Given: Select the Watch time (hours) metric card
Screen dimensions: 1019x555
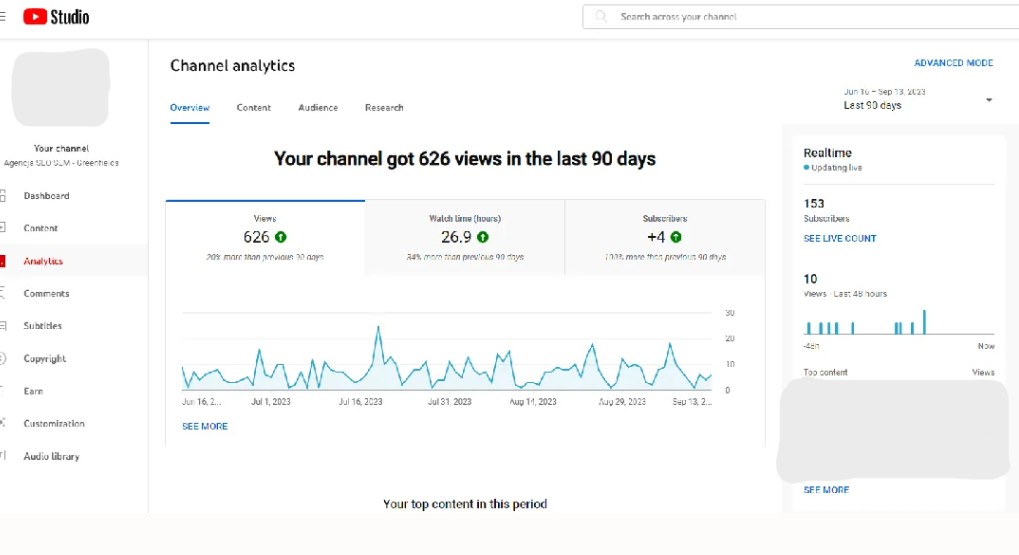Looking at the screenshot, I should pyautogui.click(x=465, y=236).
